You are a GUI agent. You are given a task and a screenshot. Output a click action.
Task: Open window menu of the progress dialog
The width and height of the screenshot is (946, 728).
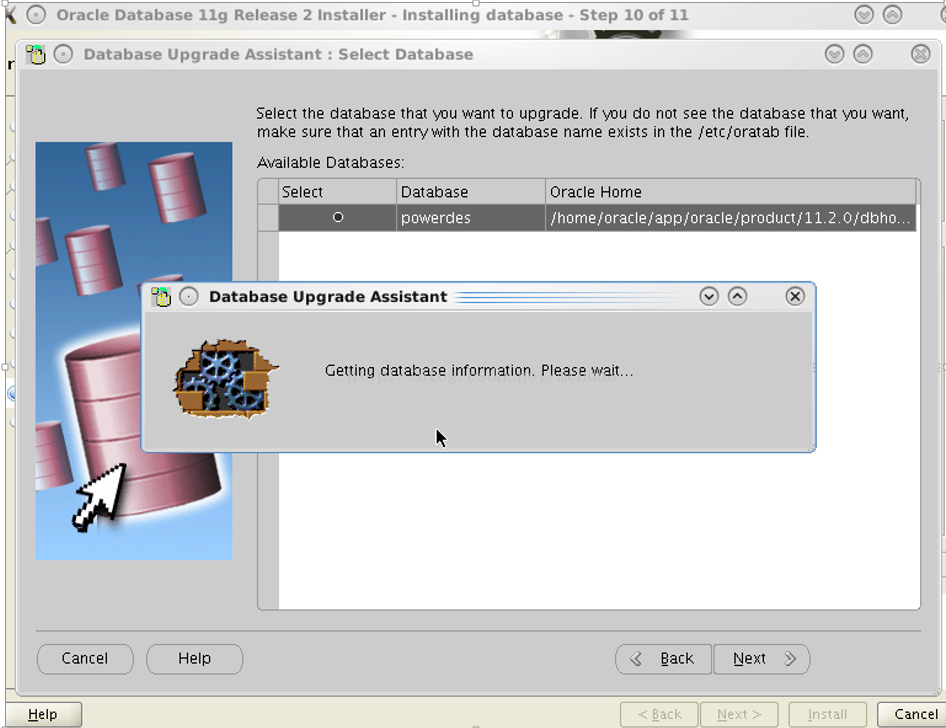(189, 297)
